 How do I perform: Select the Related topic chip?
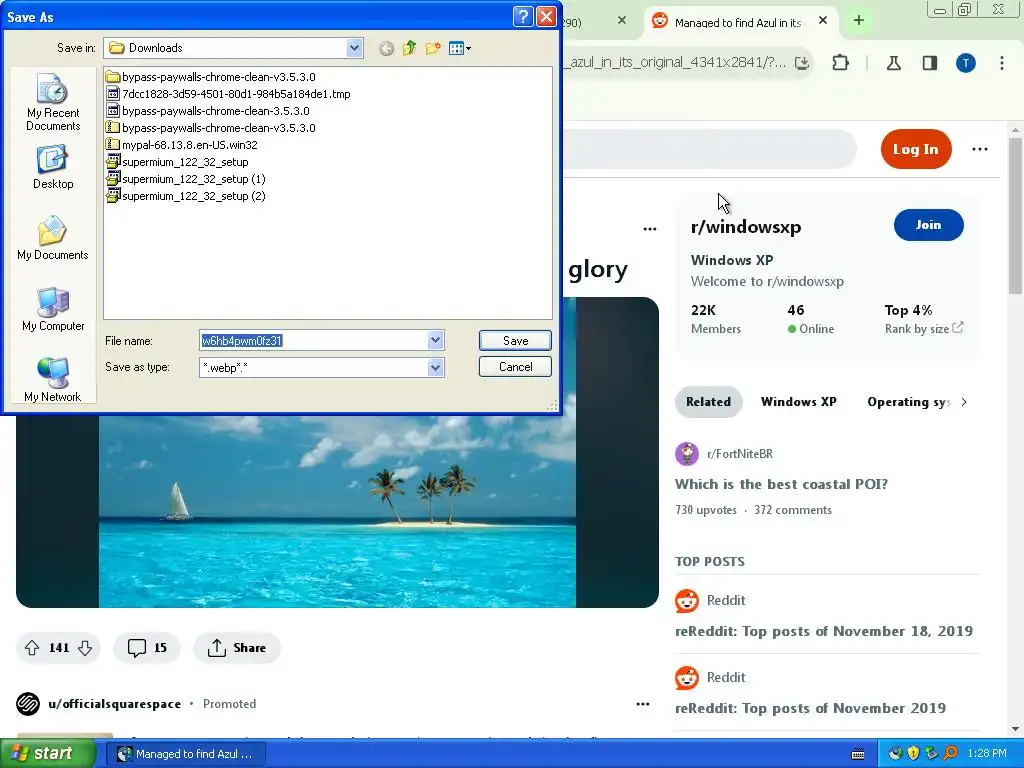708,402
